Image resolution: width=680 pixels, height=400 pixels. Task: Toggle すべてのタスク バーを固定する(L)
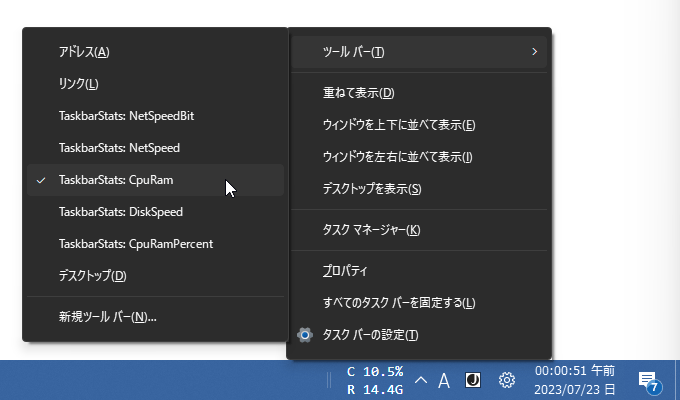coord(419,303)
